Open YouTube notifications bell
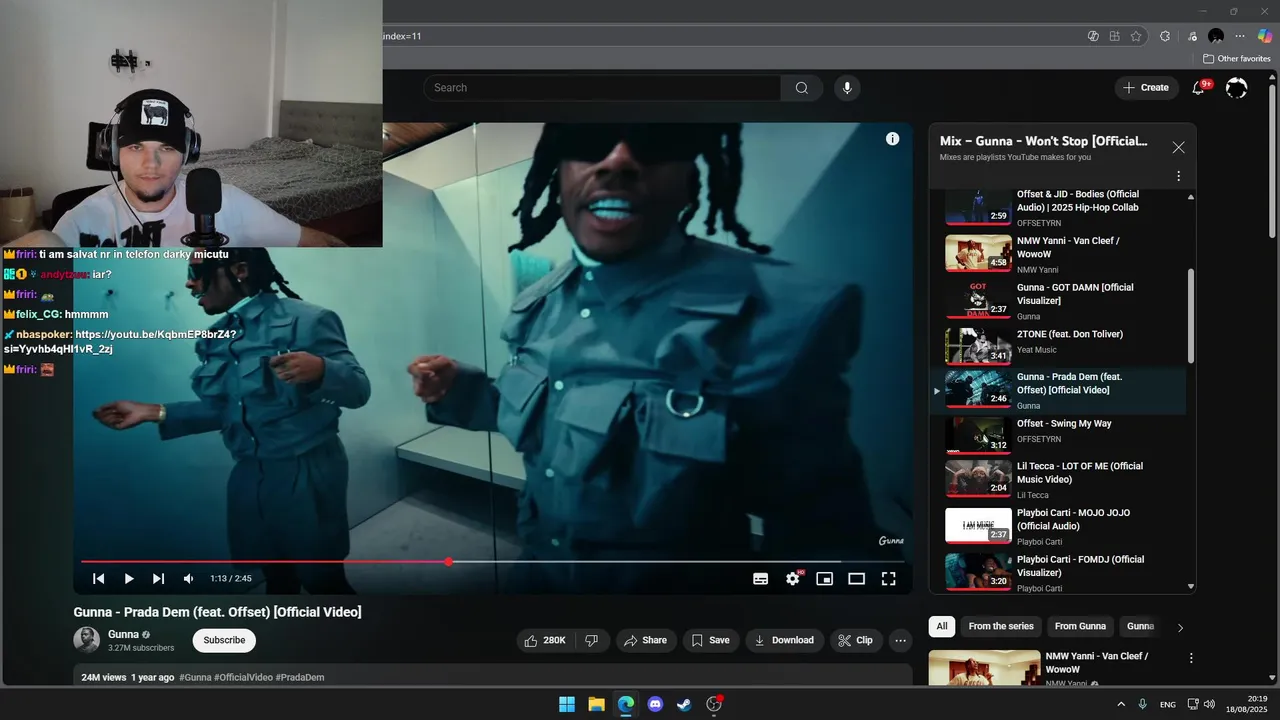This screenshot has height=720, width=1280. click(1198, 88)
